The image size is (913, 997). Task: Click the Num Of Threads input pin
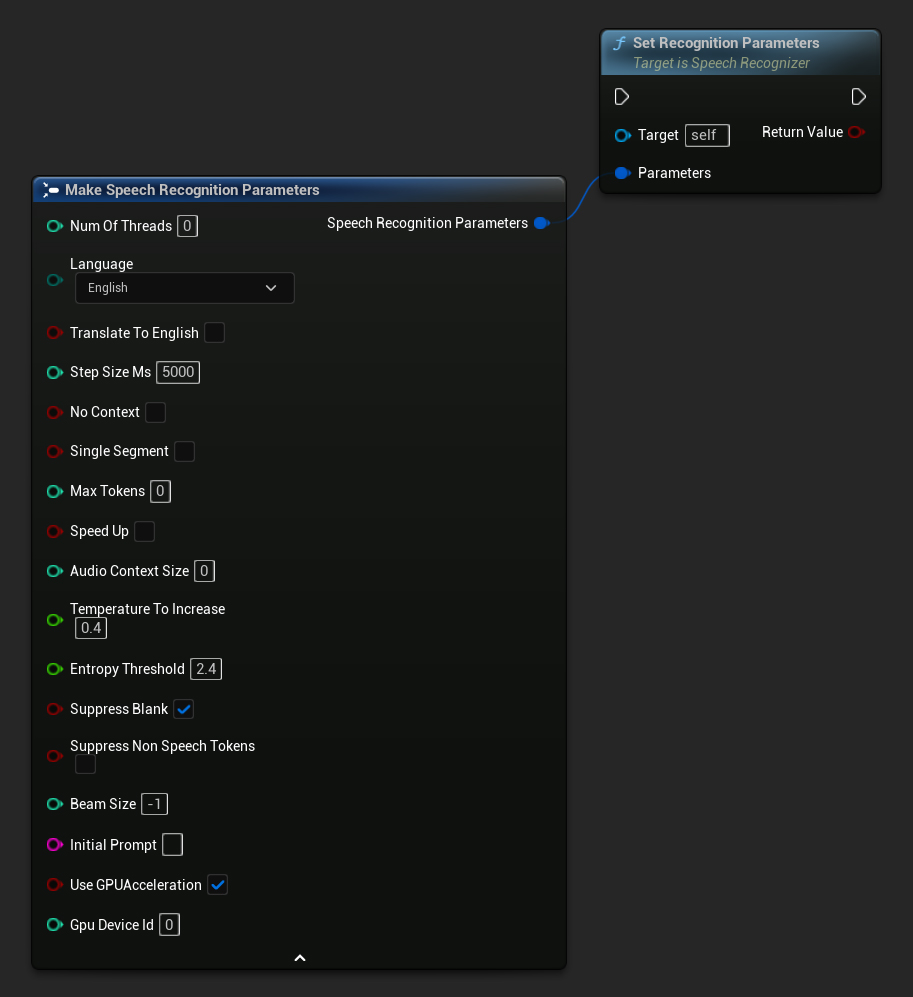[54, 226]
